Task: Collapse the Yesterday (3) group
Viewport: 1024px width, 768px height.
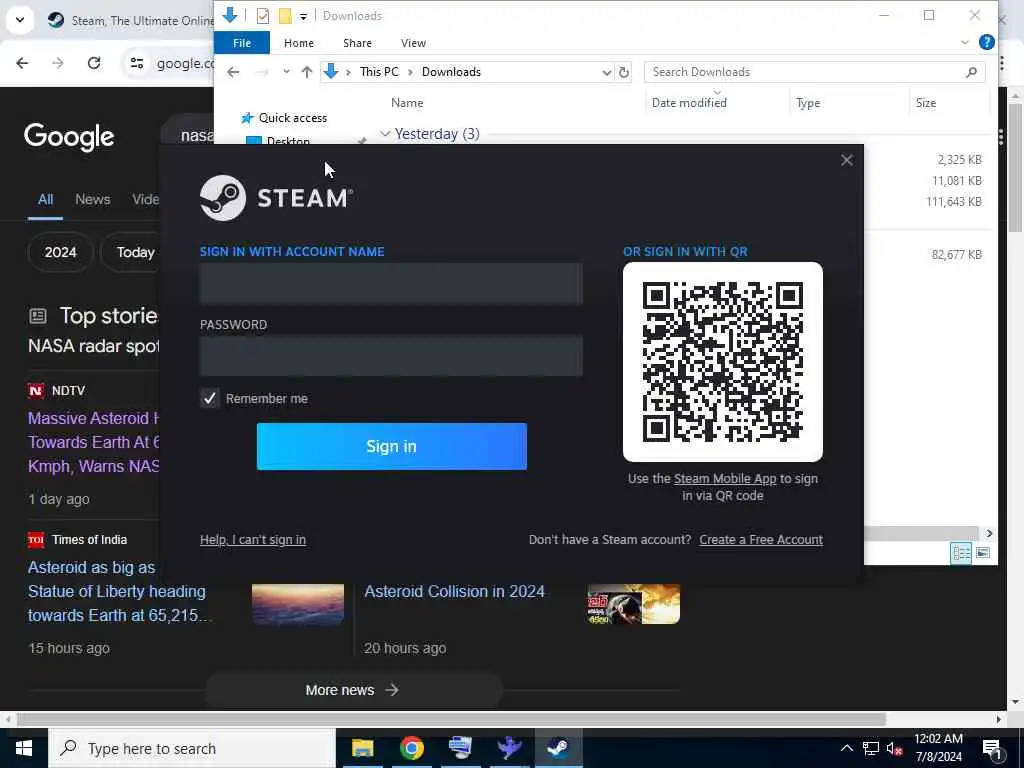Action: [x=385, y=134]
